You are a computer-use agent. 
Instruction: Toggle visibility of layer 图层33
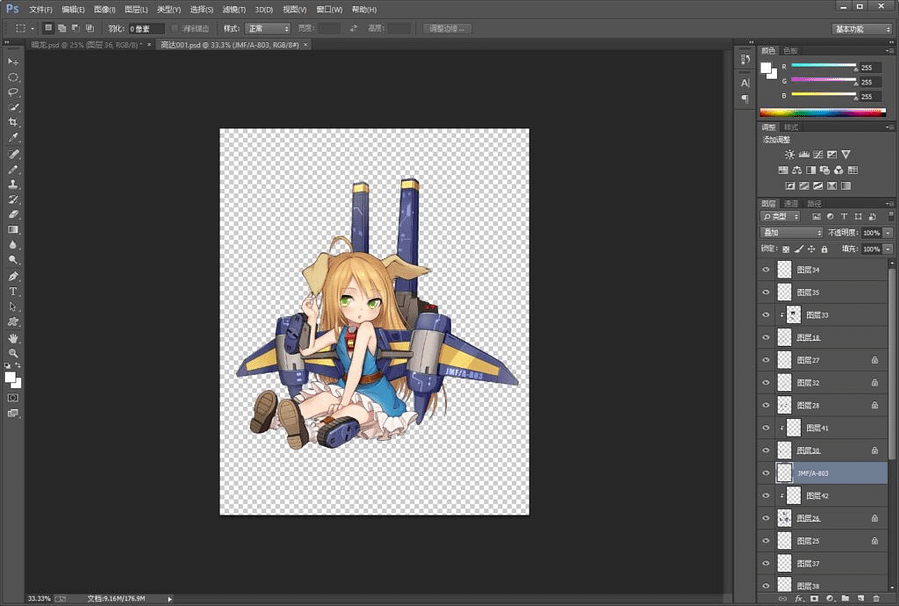pos(766,315)
